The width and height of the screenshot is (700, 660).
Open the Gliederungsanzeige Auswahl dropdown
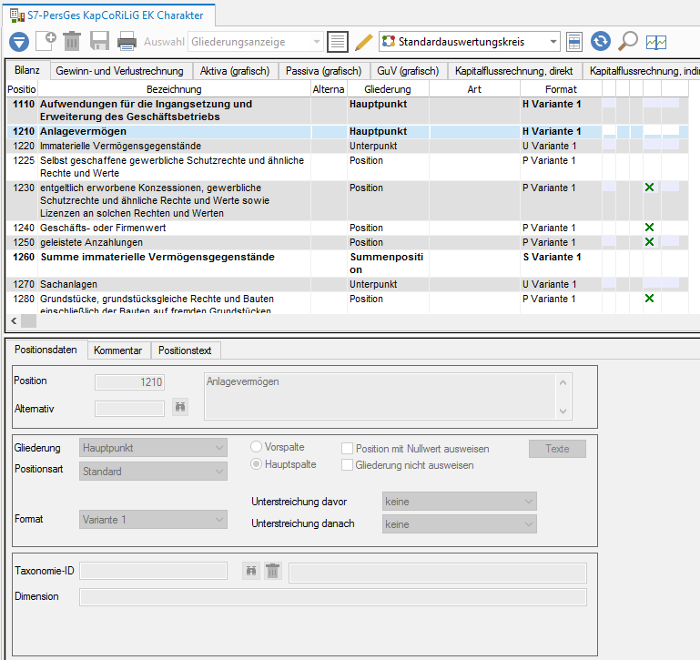[x=255, y=42]
